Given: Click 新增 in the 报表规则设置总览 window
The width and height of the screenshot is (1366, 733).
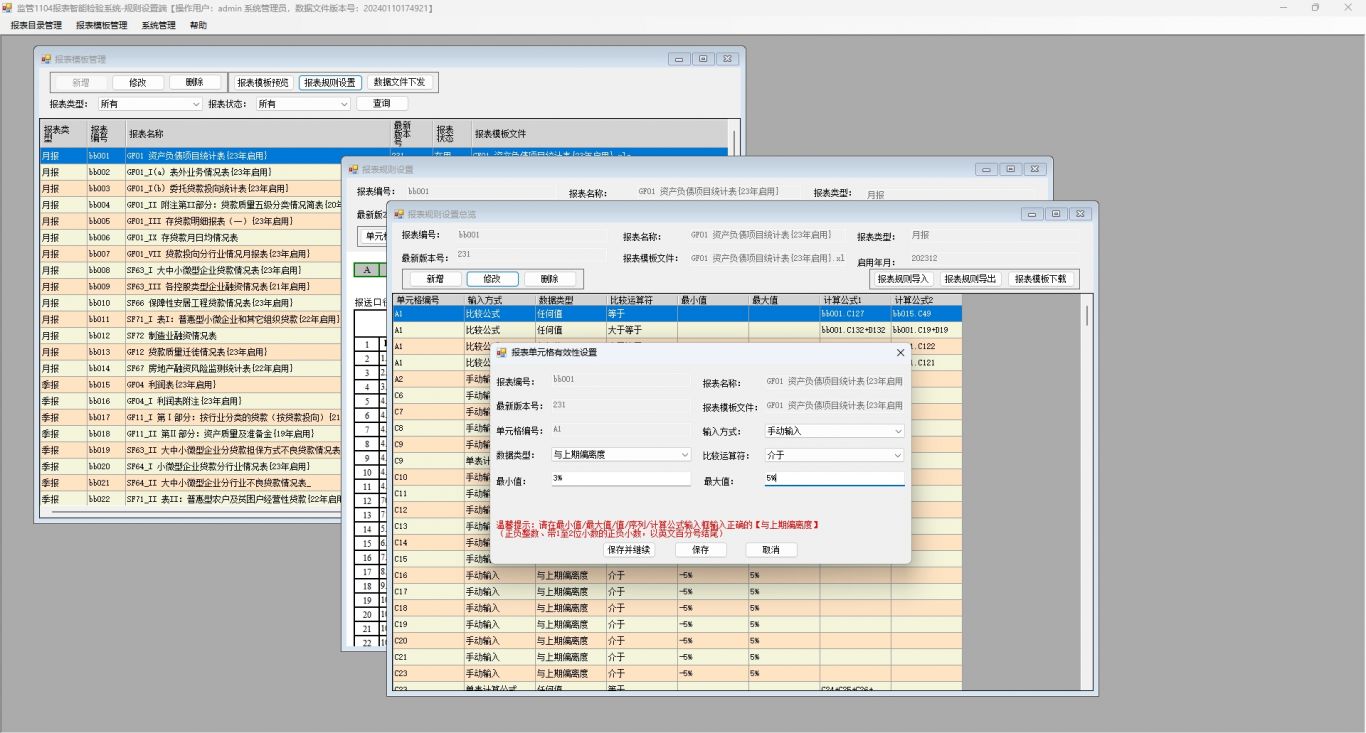Looking at the screenshot, I should tap(435, 279).
